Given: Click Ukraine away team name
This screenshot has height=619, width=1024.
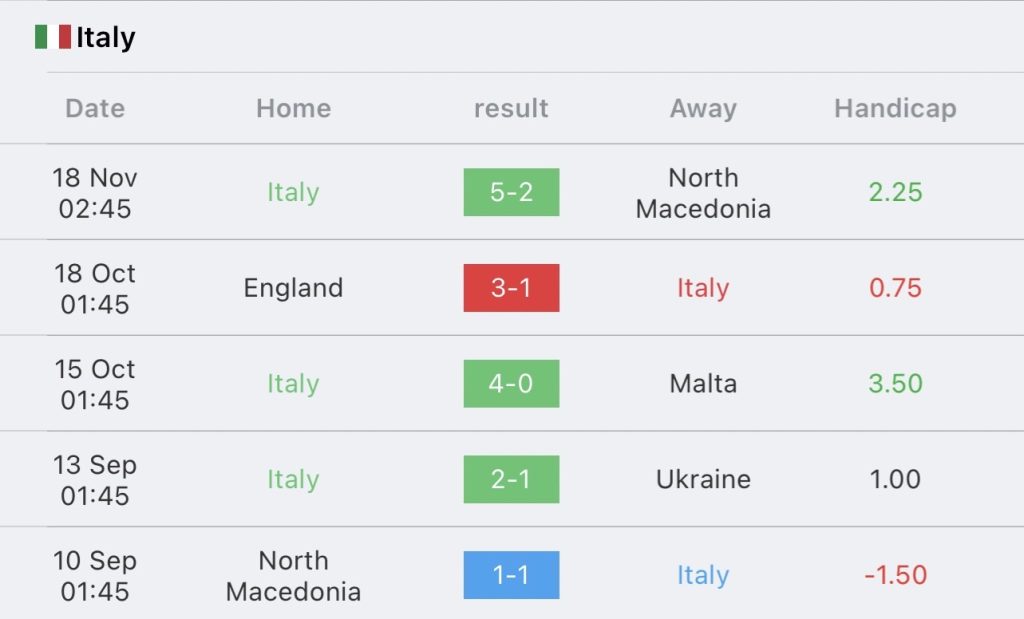Looking at the screenshot, I should click(x=703, y=479).
